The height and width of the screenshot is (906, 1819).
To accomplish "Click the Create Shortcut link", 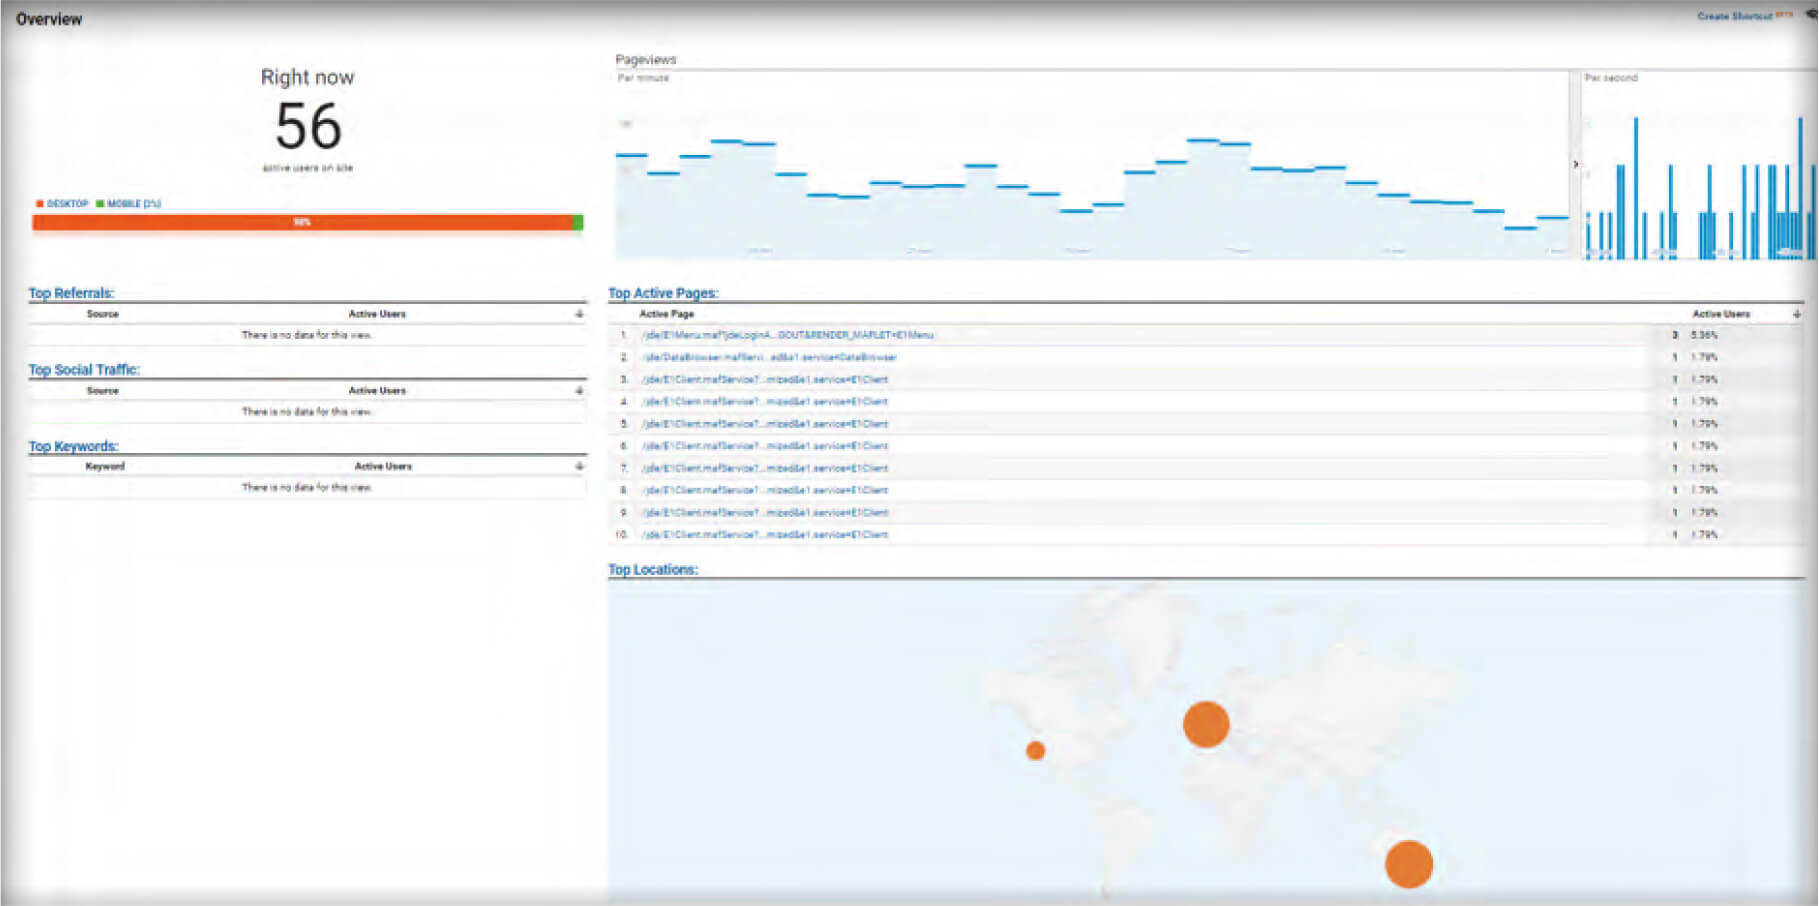I will 1735,16.
